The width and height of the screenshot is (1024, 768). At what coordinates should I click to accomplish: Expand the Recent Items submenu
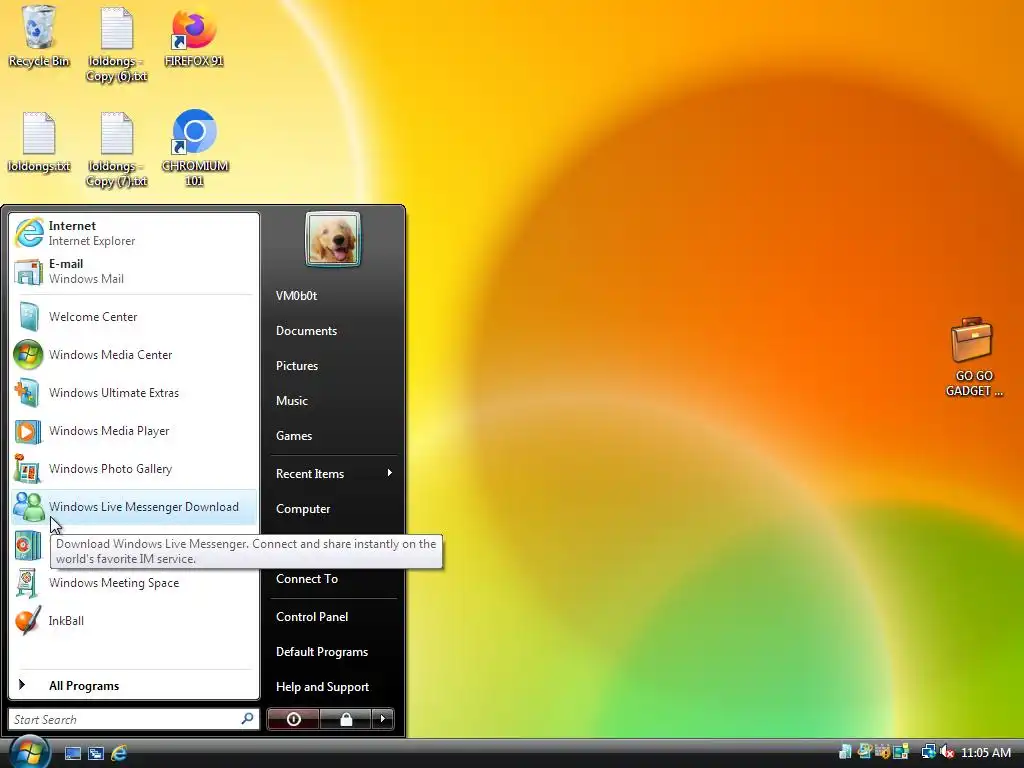[x=333, y=473]
